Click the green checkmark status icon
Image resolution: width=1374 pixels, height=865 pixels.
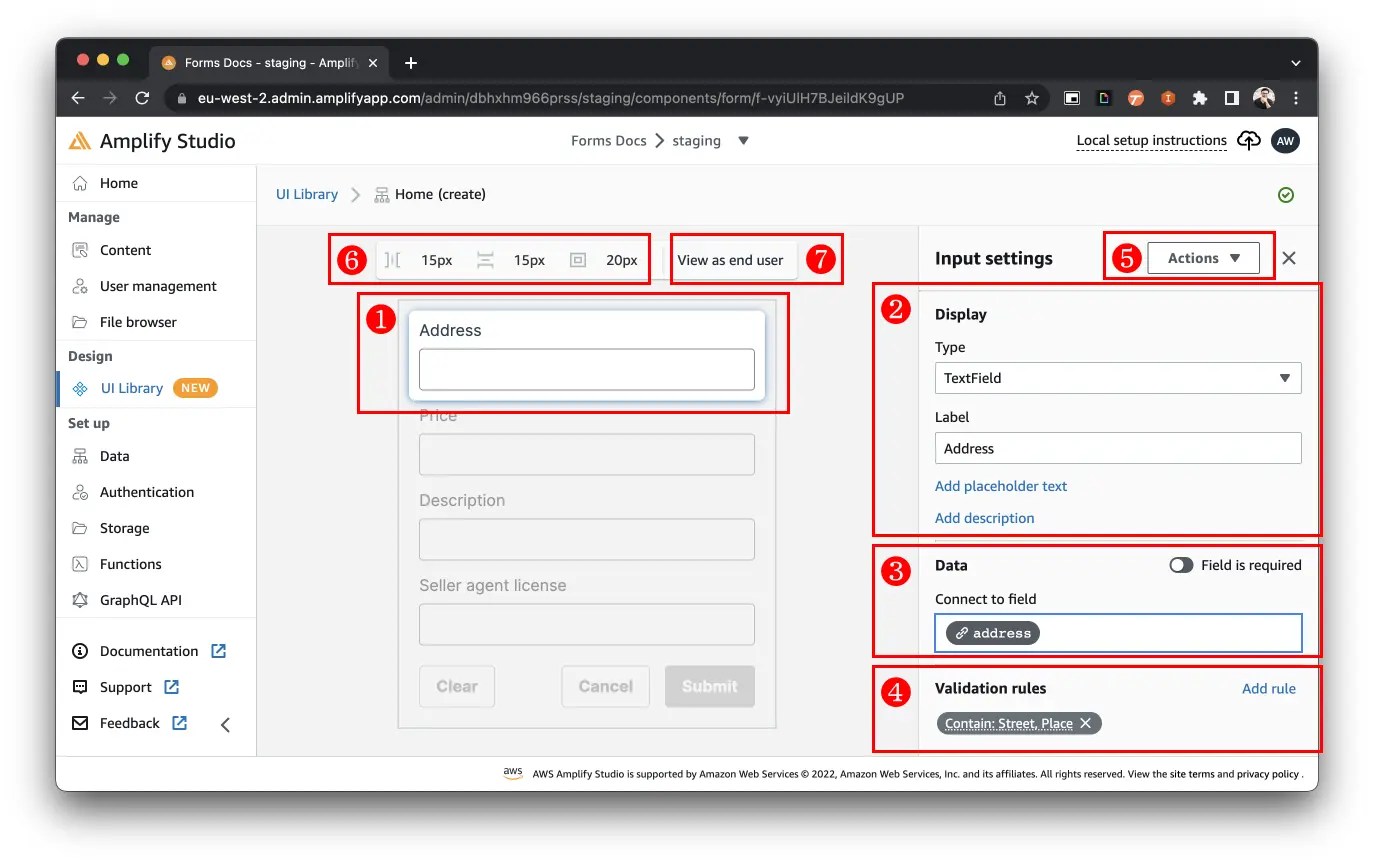point(1286,194)
